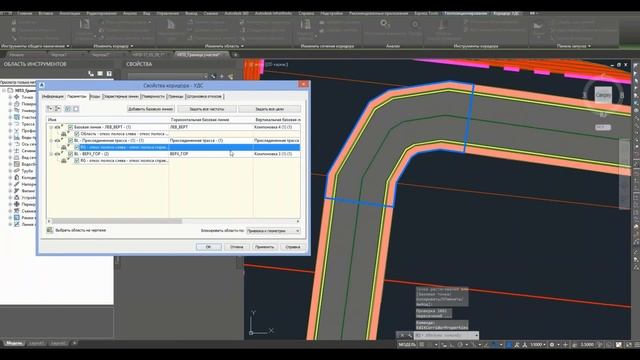
Task: Collapse the 'BL - ВЕРХ_ГОР' tree node
Action: click(51, 154)
